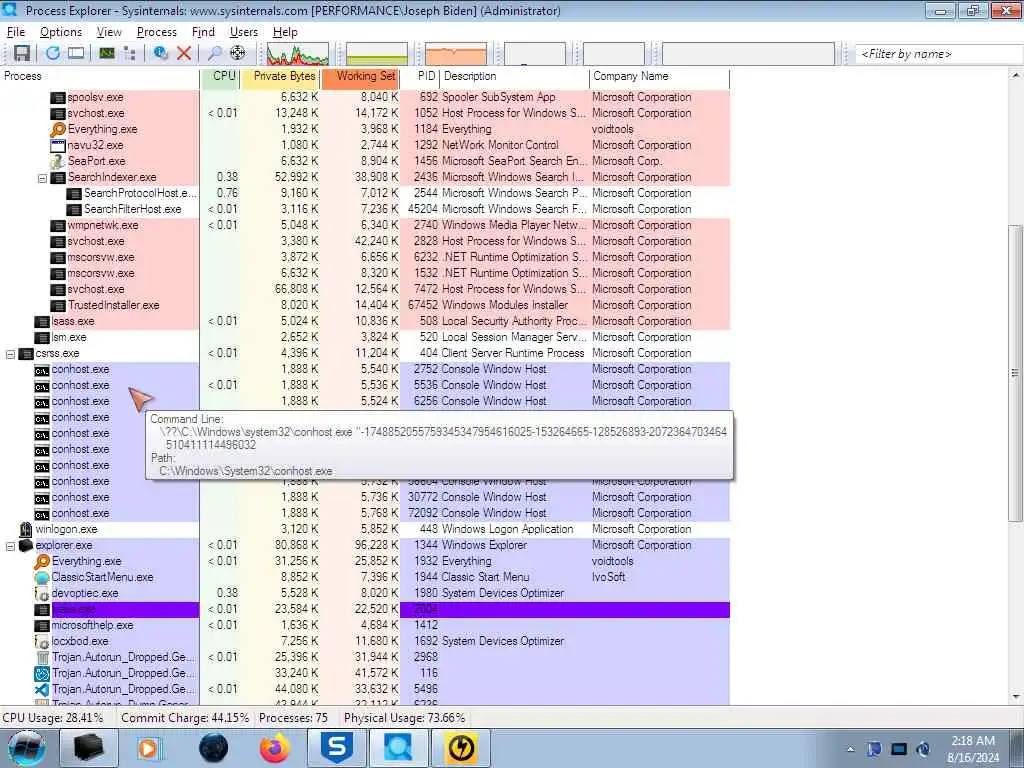Sort by the Working Set column header
Image resolution: width=1024 pixels, height=768 pixels.
click(360, 76)
